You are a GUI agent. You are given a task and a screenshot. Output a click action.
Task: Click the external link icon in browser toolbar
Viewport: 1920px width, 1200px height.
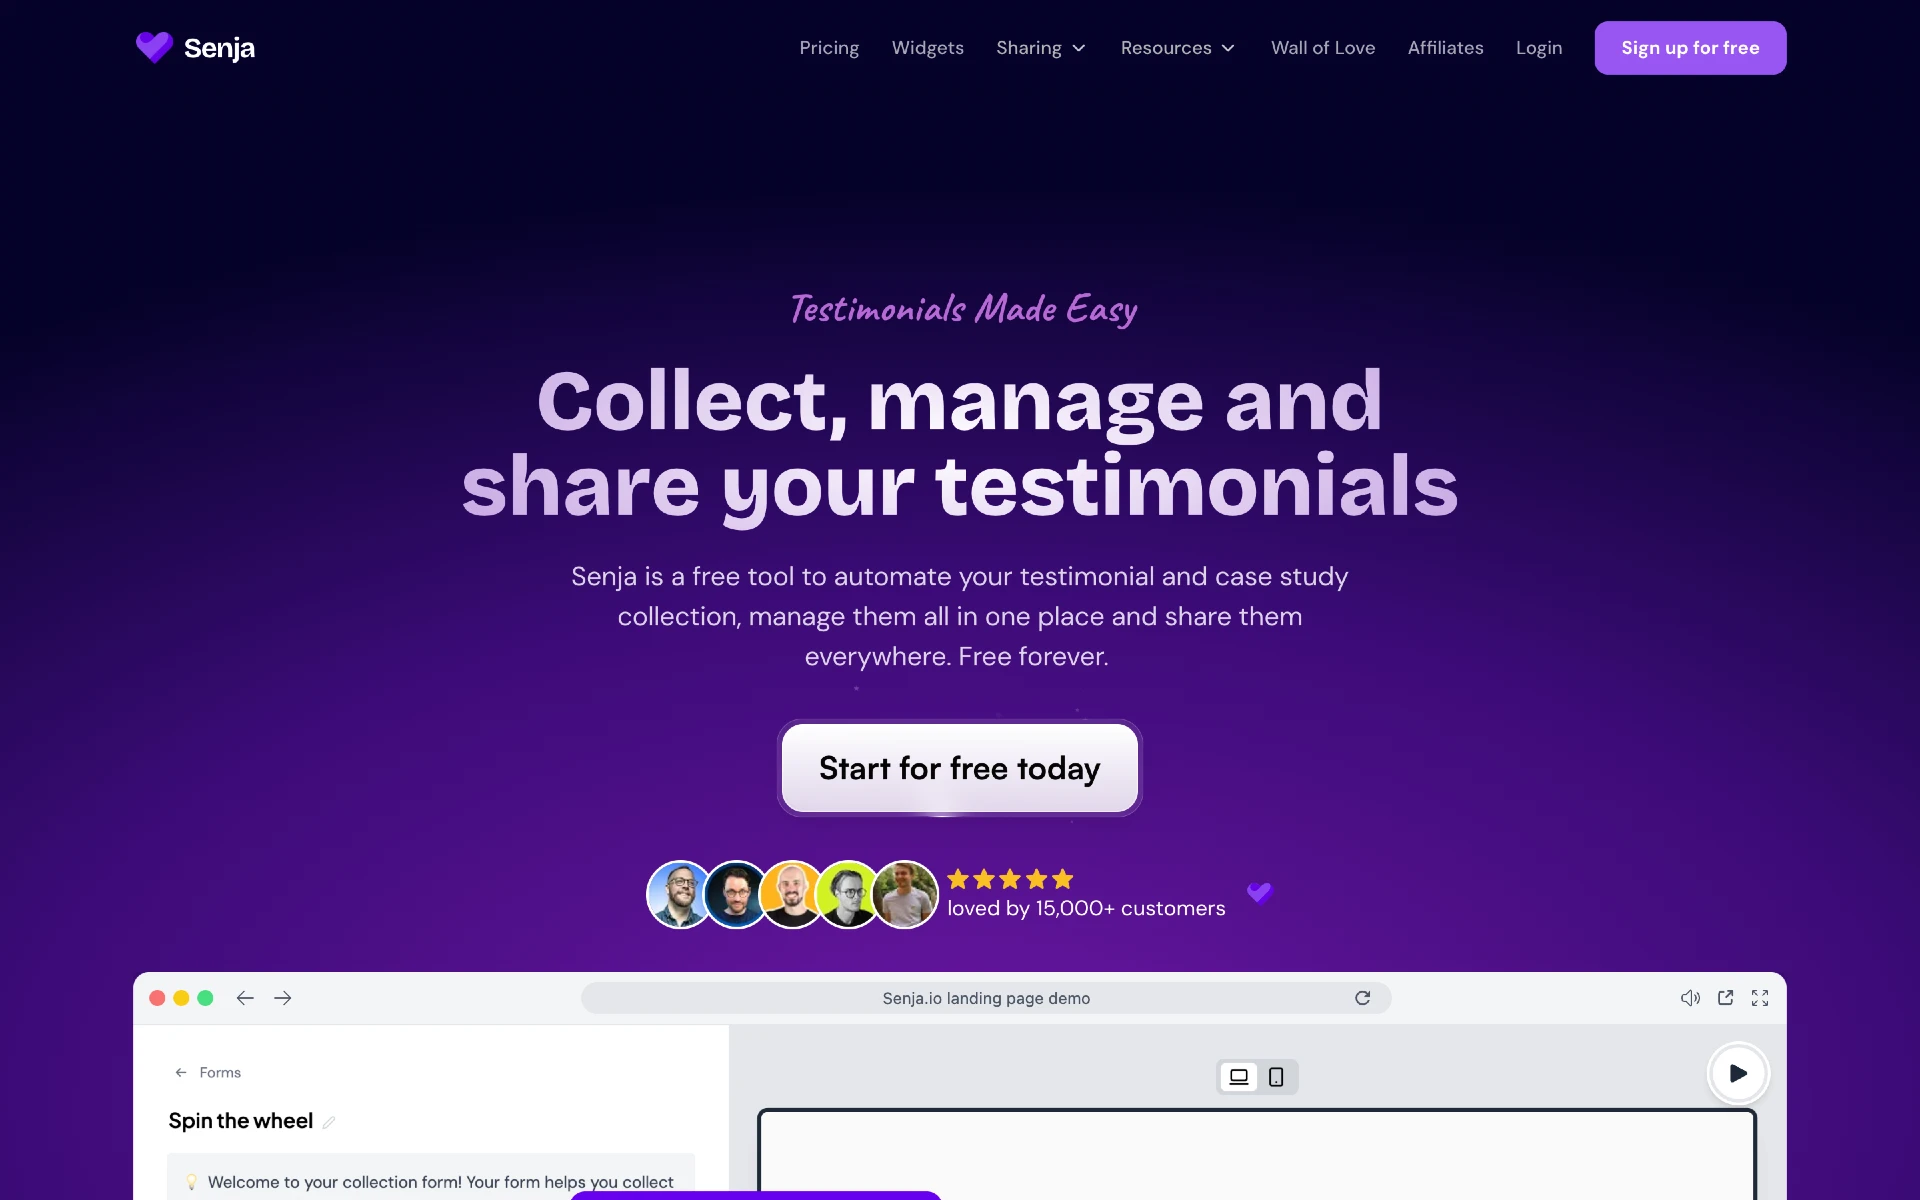click(1725, 997)
